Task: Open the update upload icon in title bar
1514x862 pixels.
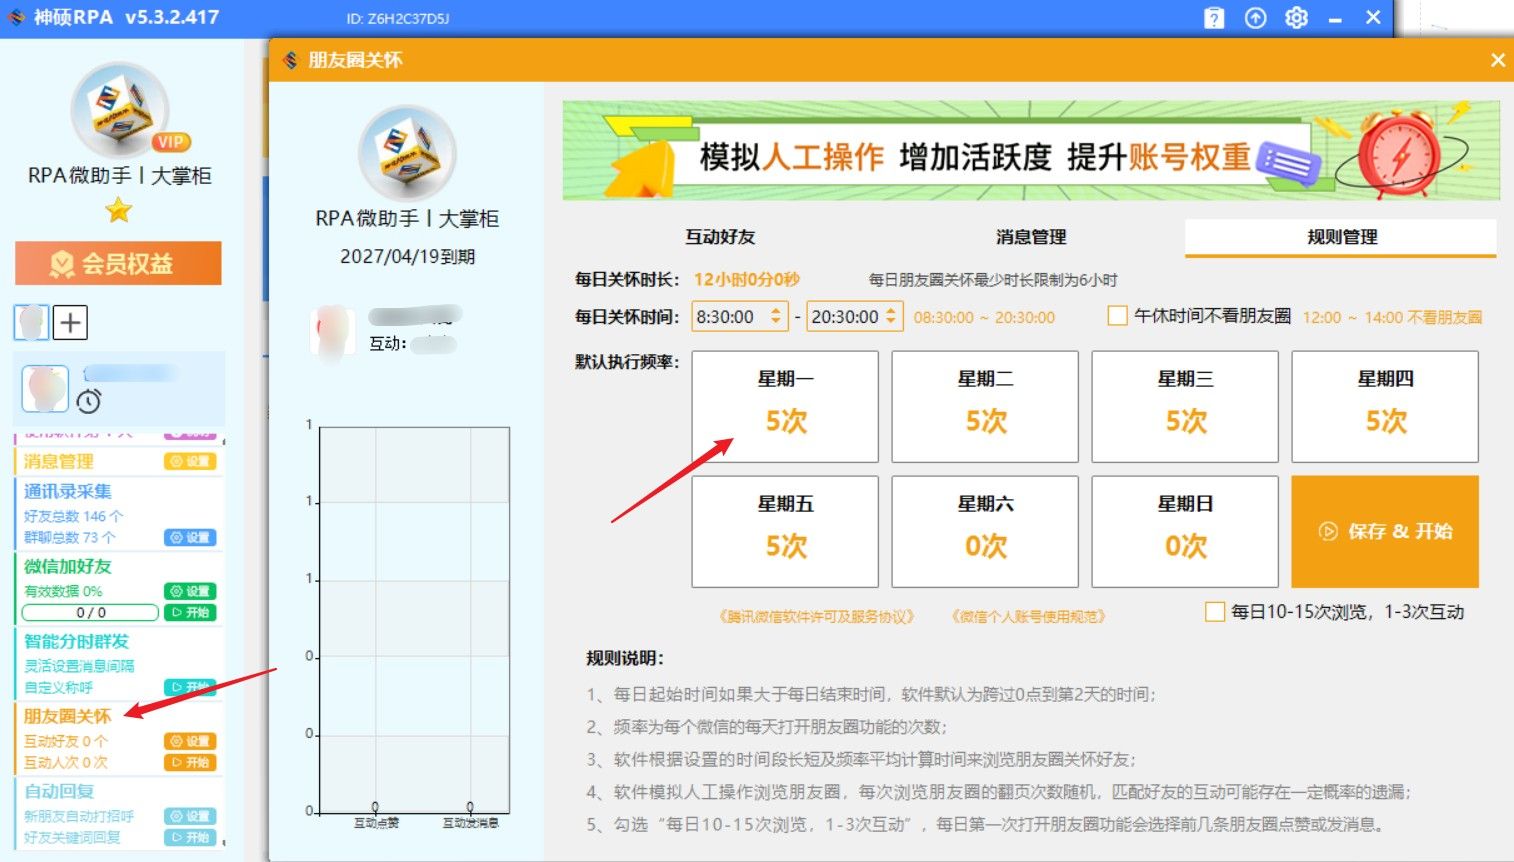Action: pyautogui.click(x=1255, y=17)
